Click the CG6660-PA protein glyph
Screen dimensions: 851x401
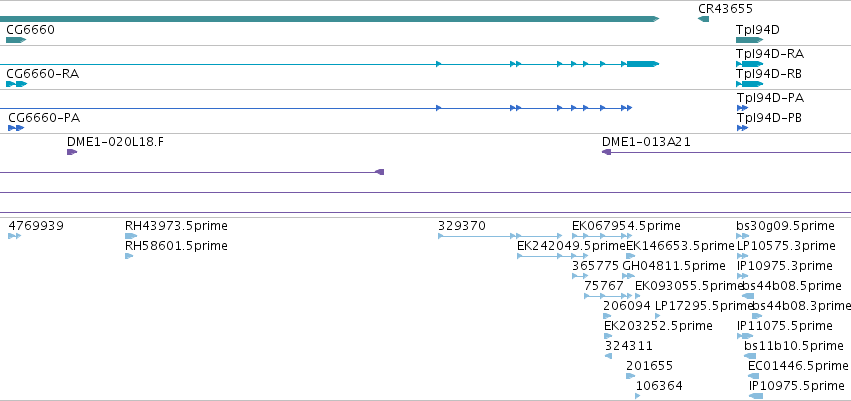click(x=16, y=128)
